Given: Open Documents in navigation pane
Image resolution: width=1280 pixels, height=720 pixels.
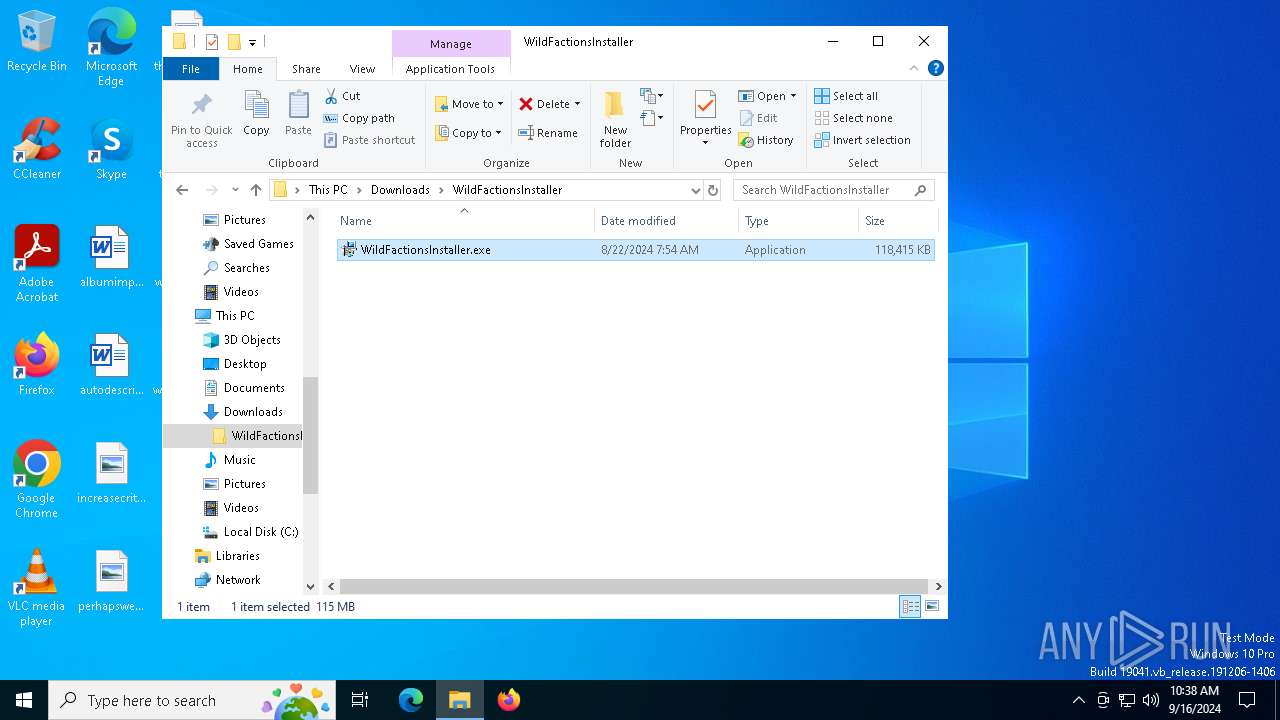Looking at the screenshot, I should click(x=253, y=388).
